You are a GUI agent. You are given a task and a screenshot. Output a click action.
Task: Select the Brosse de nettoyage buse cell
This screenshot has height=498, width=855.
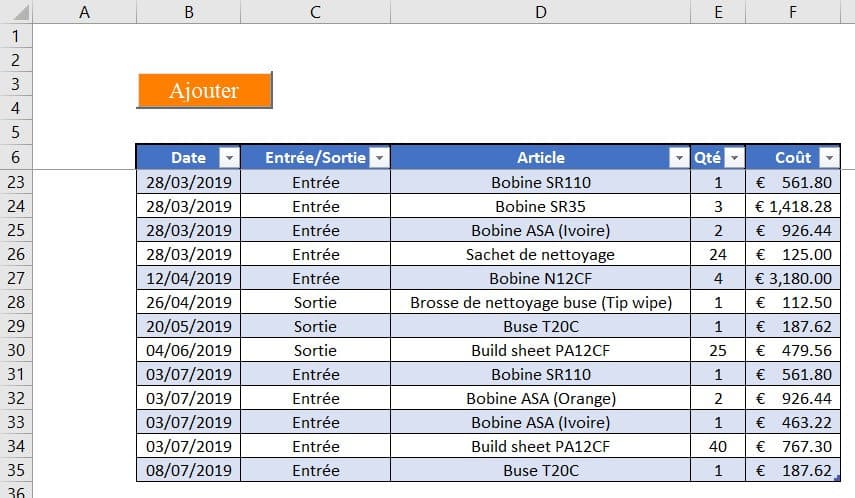click(x=540, y=303)
